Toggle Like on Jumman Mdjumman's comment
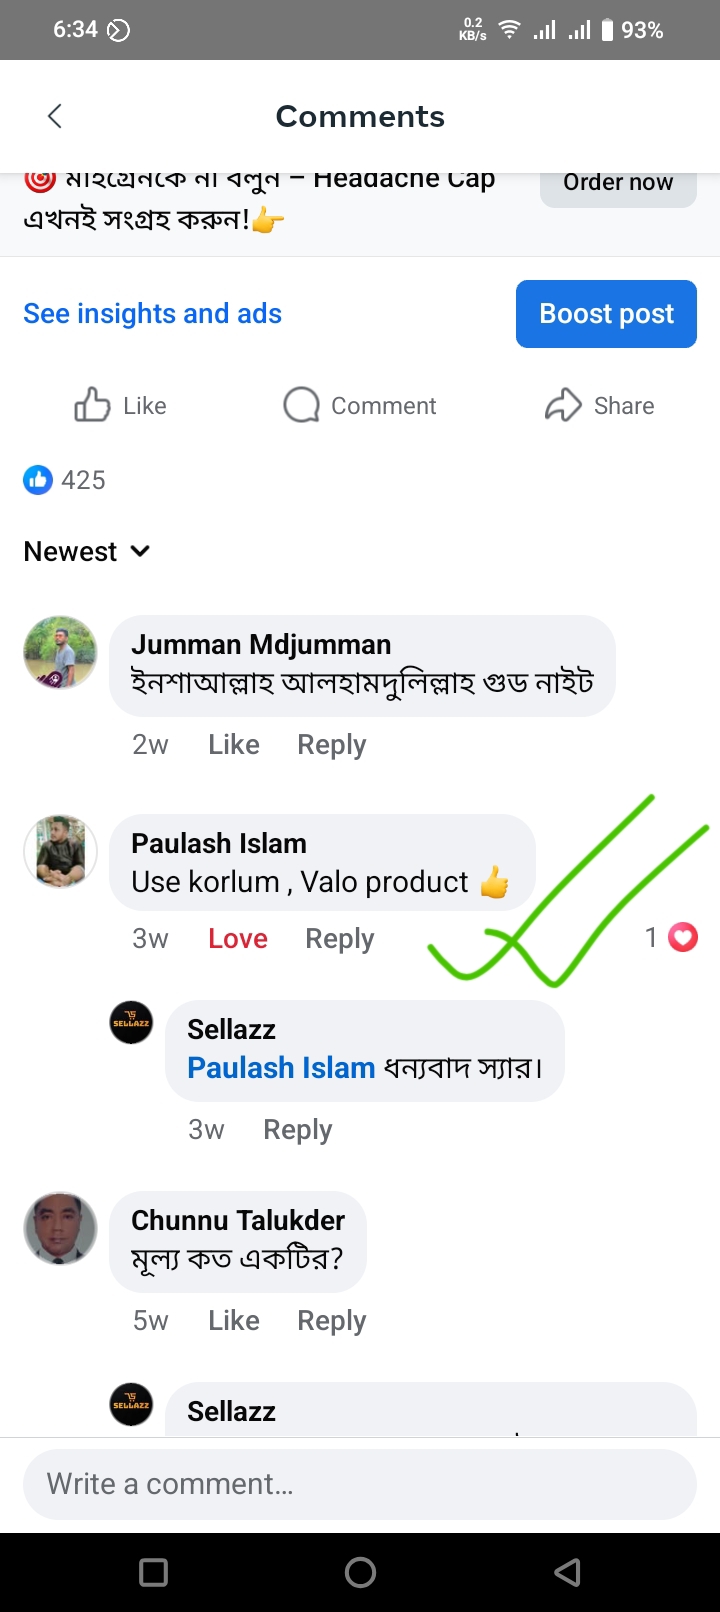This screenshot has height=1612, width=720. (233, 744)
